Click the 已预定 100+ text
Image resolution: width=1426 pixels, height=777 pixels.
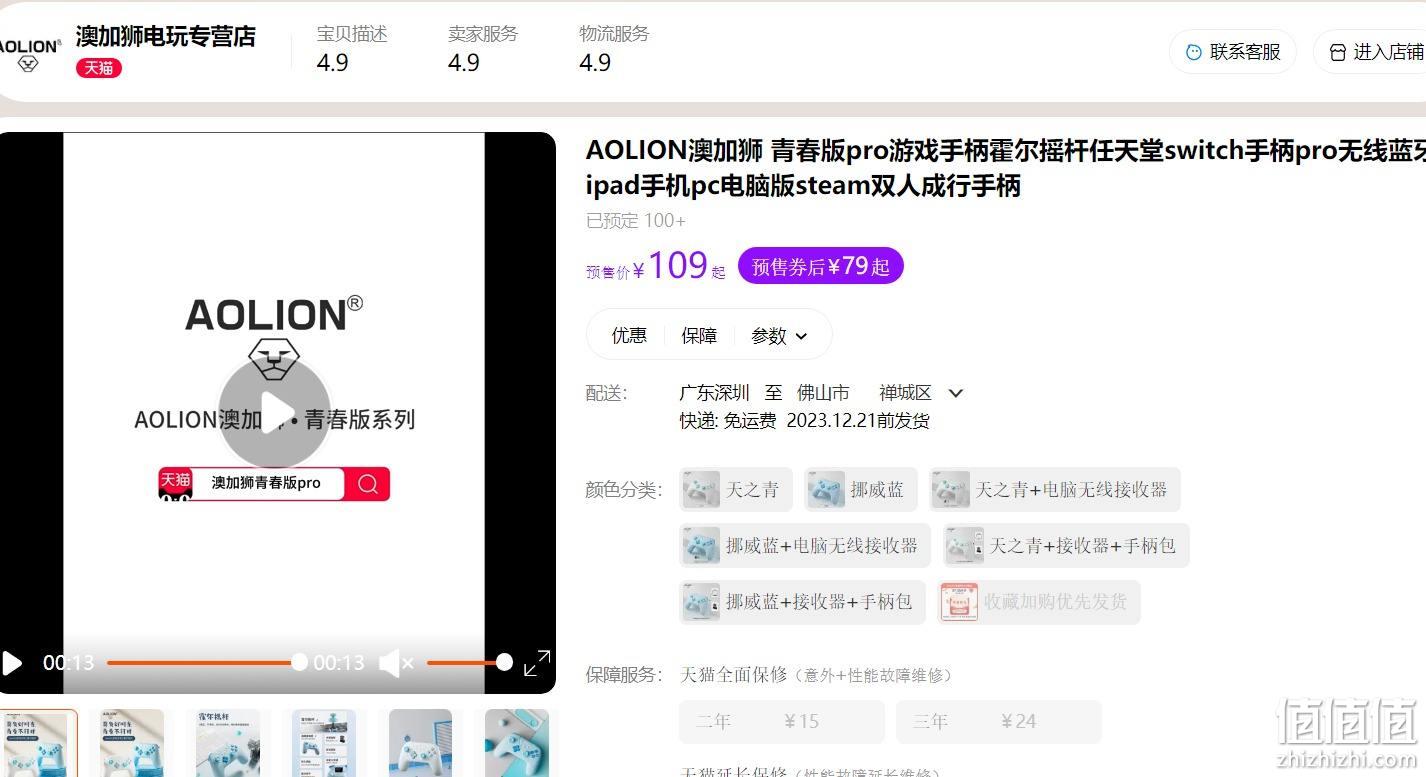636,221
